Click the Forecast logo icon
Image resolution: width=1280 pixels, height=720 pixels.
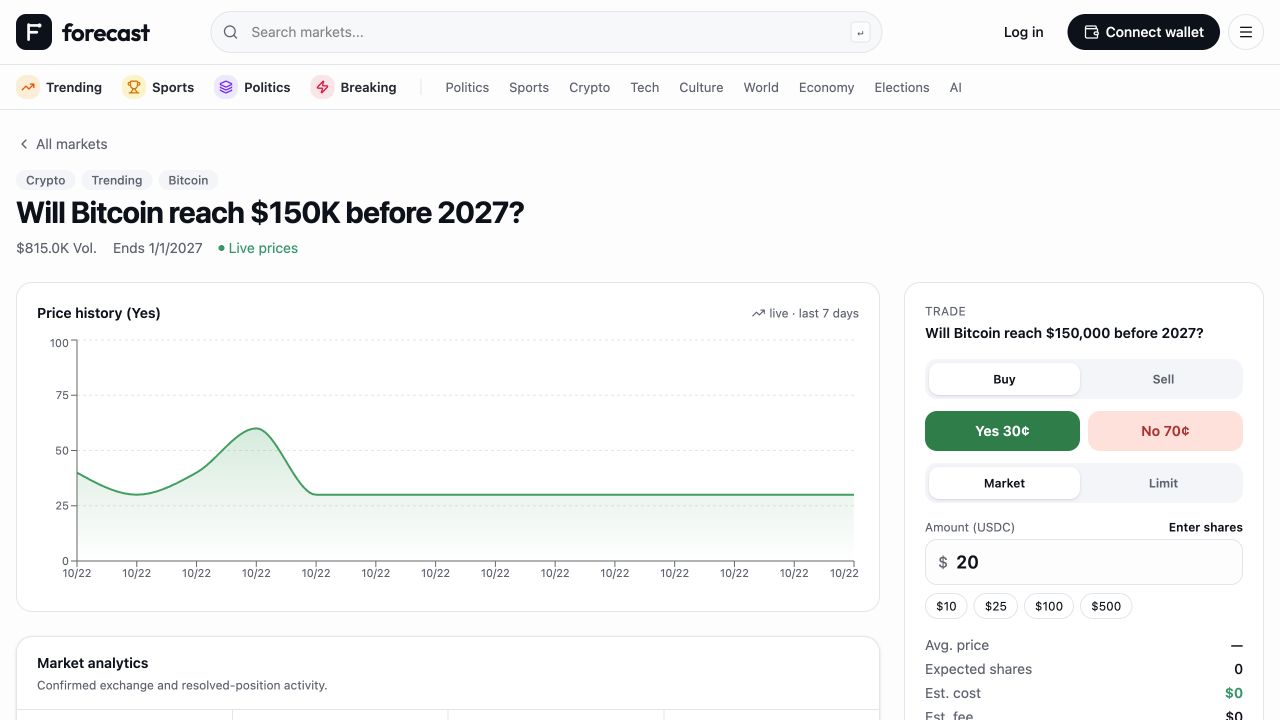(34, 32)
